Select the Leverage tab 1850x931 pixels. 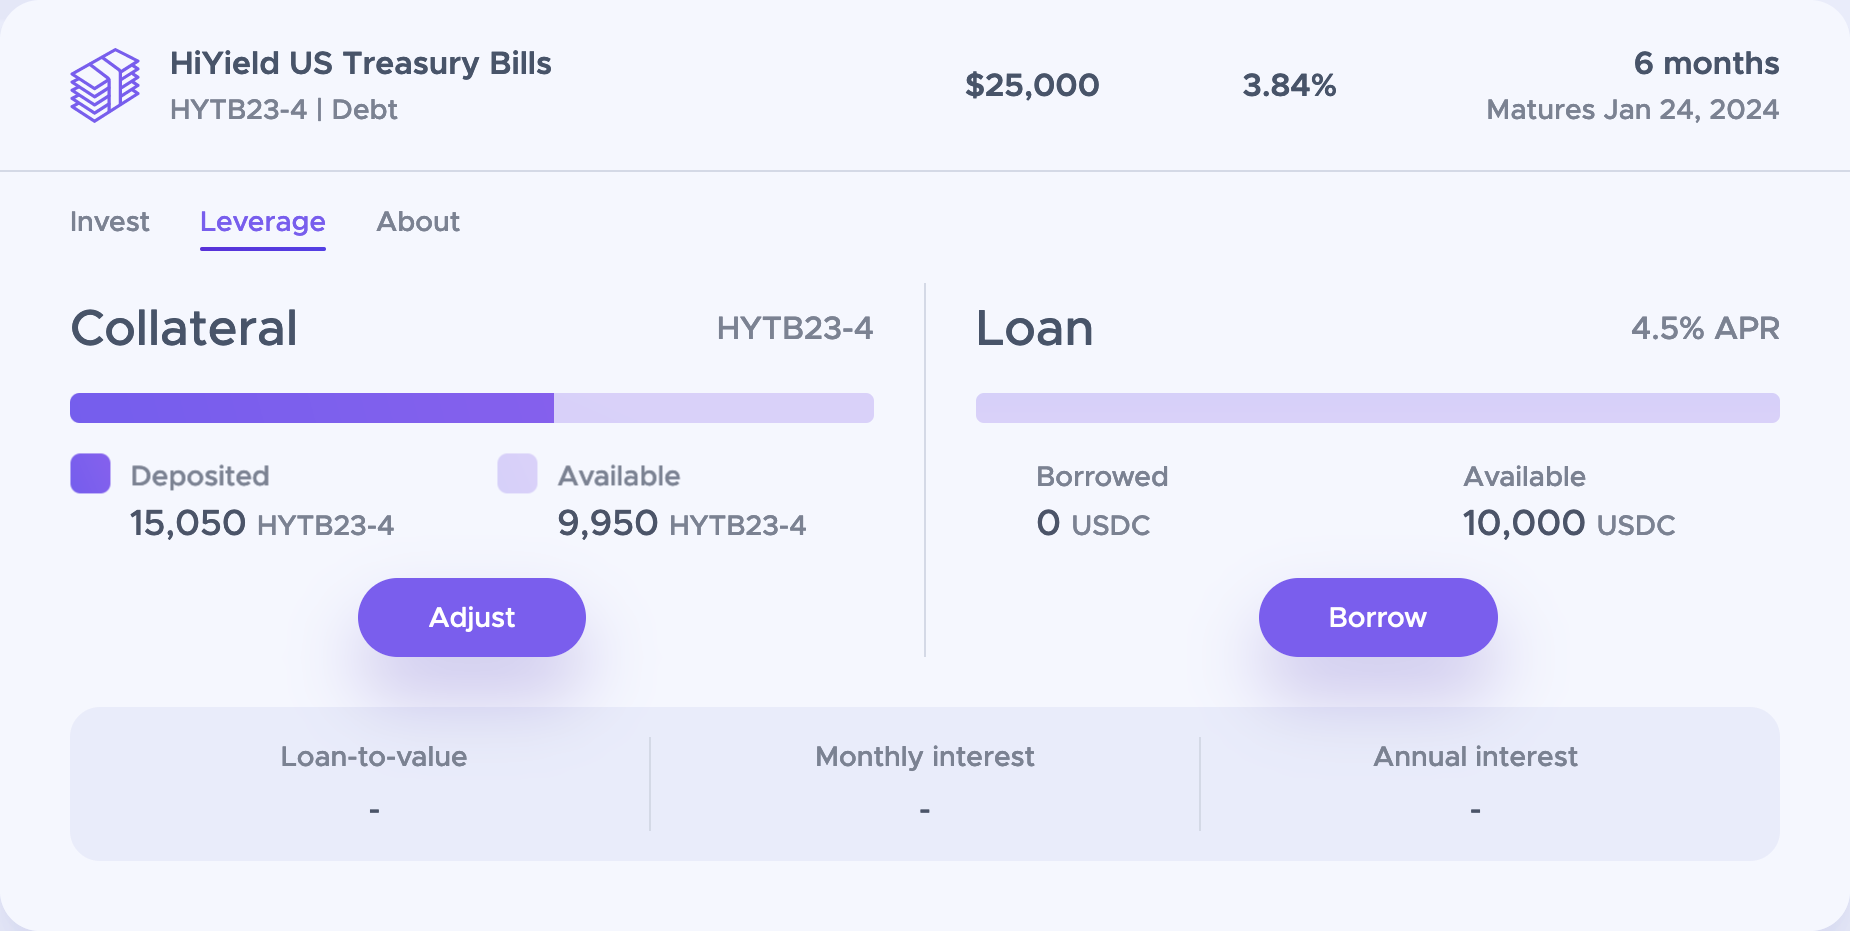point(263,222)
